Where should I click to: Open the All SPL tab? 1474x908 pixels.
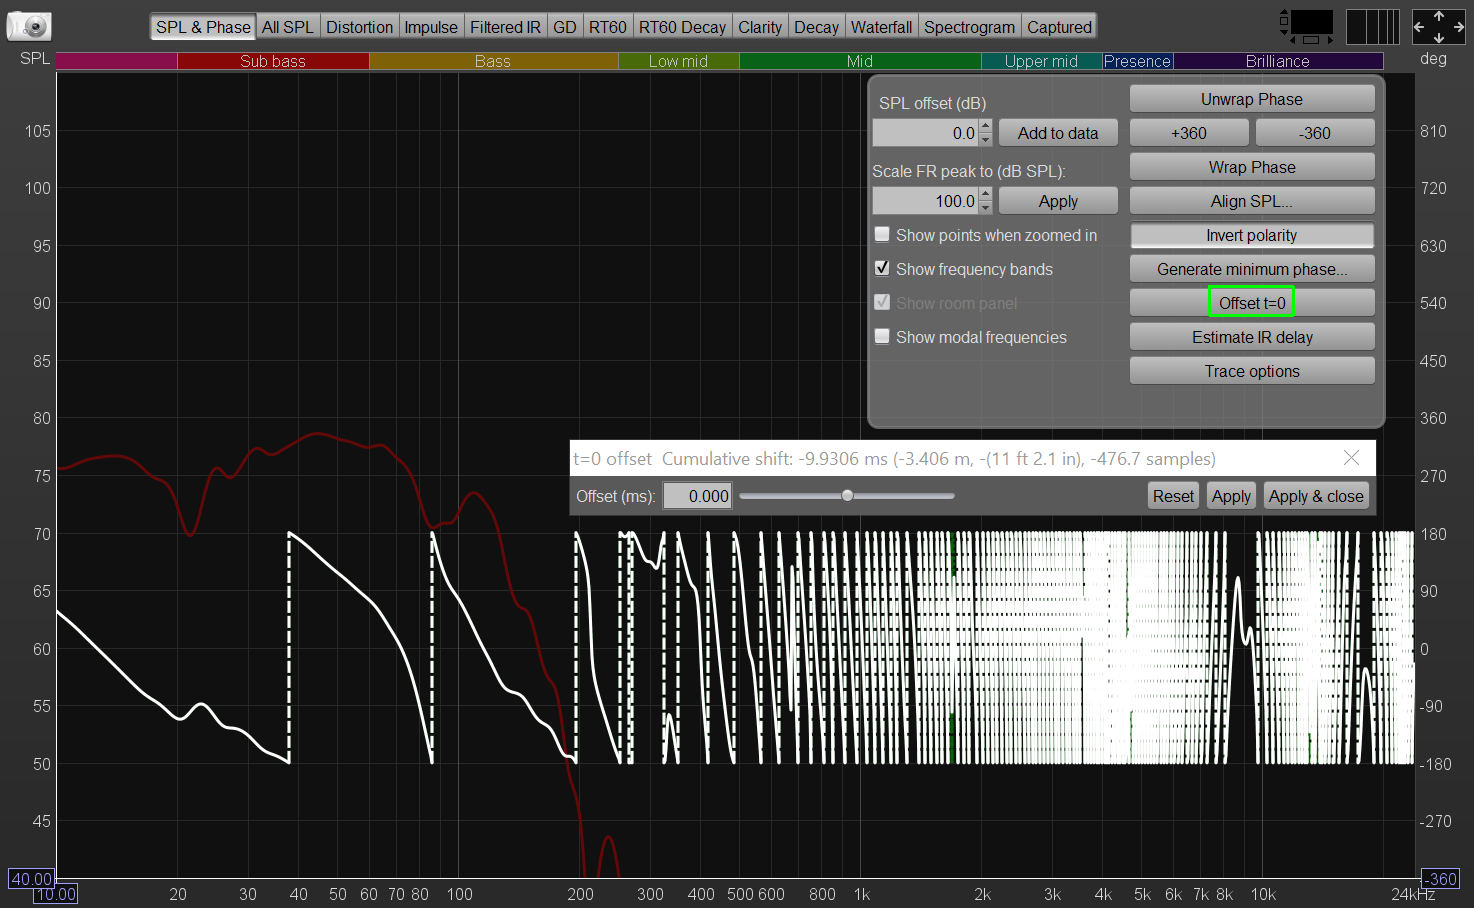tap(288, 27)
